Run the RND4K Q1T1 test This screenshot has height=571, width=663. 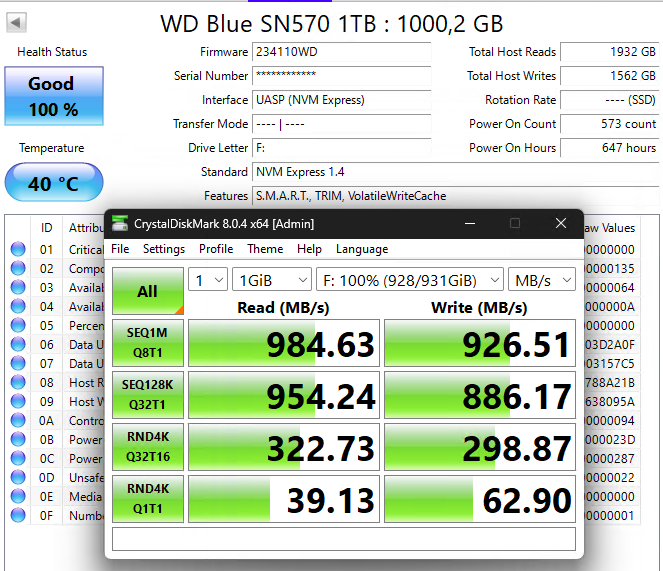148,499
